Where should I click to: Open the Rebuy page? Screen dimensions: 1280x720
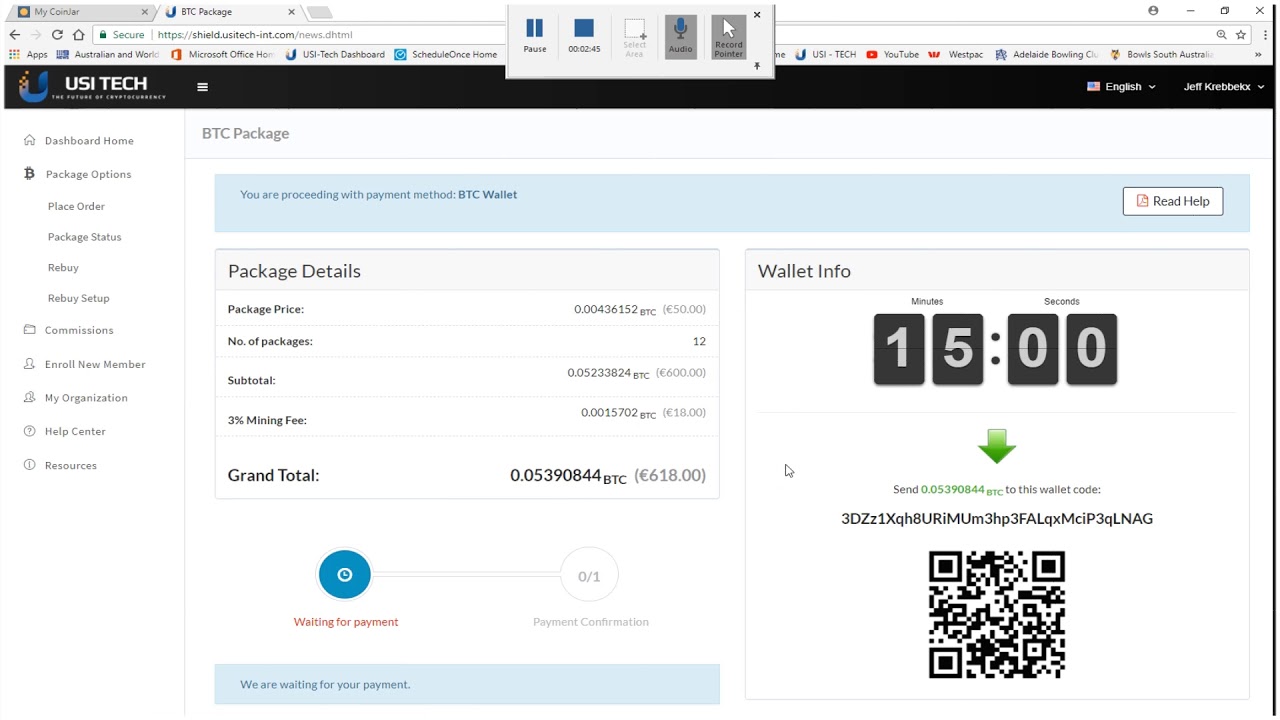point(63,268)
